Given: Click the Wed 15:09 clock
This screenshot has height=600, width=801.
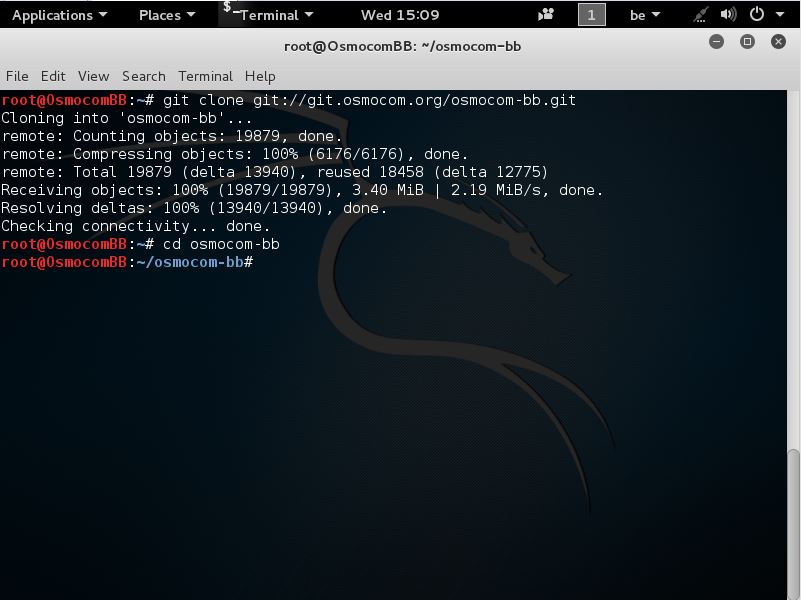Looking at the screenshot, I should tap(399, 15).
